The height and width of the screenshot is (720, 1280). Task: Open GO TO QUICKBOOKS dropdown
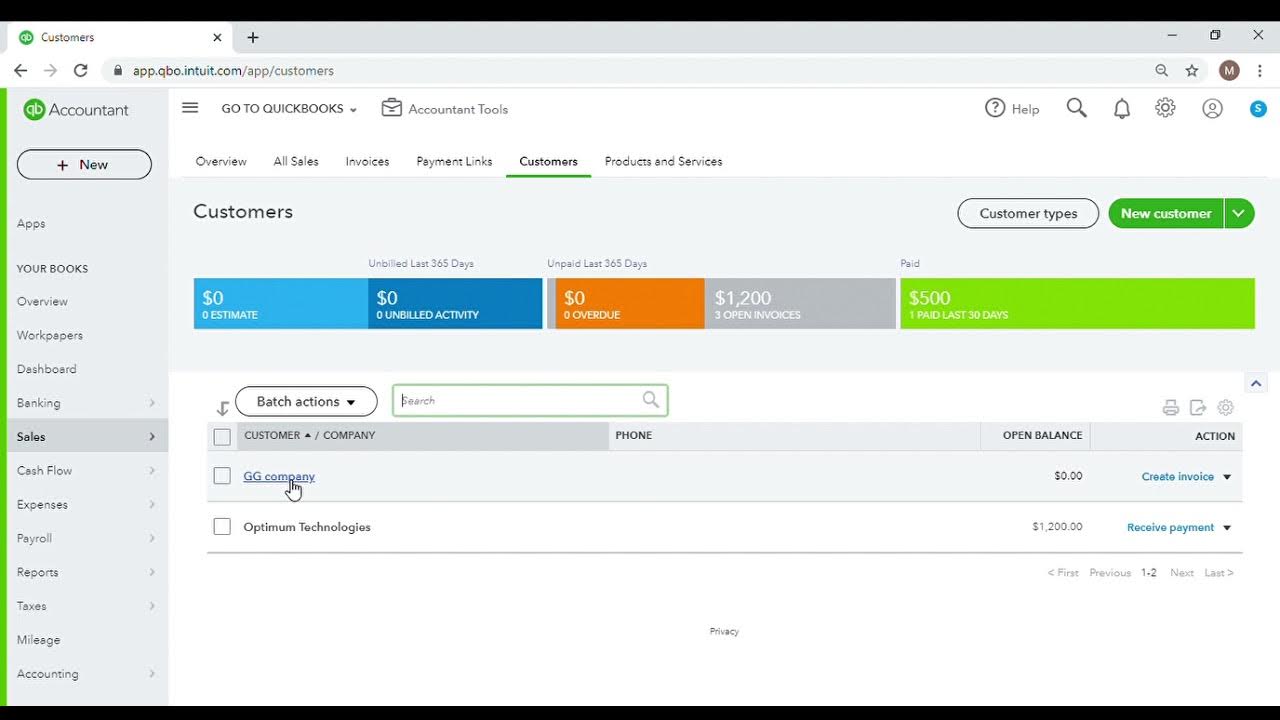tap(289, 109)
